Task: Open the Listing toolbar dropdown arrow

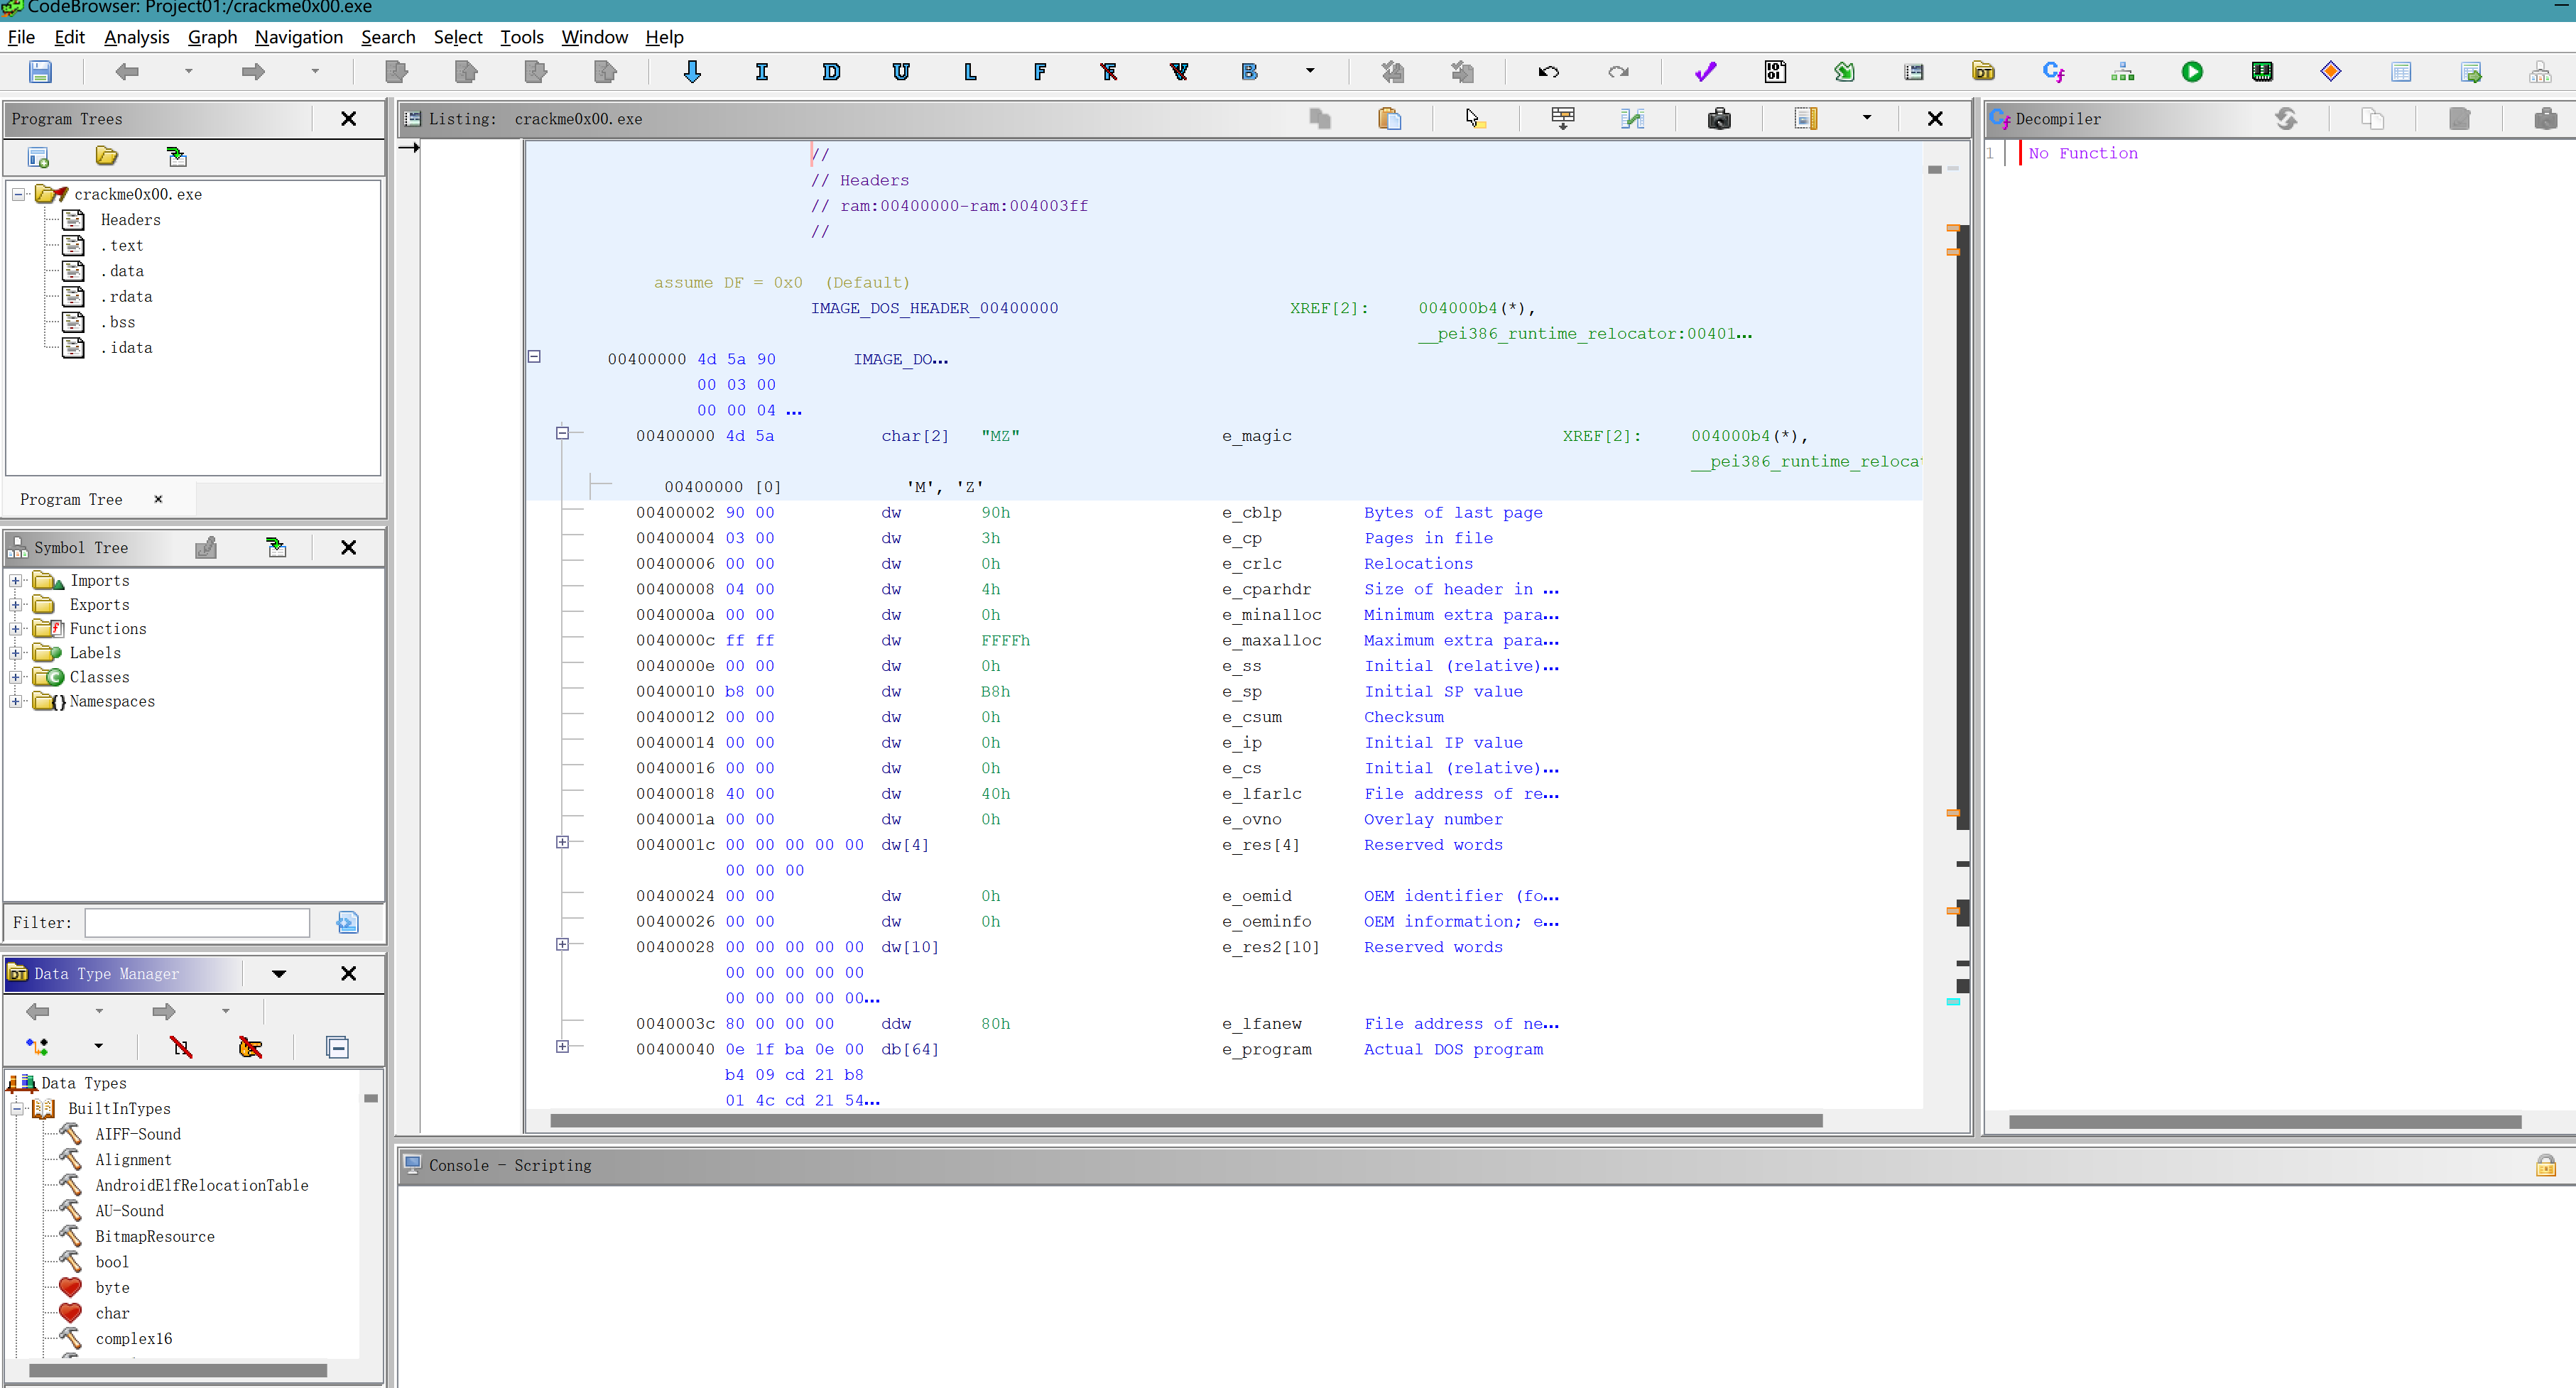Action: pyautogui.click(x=1866, y=118)
